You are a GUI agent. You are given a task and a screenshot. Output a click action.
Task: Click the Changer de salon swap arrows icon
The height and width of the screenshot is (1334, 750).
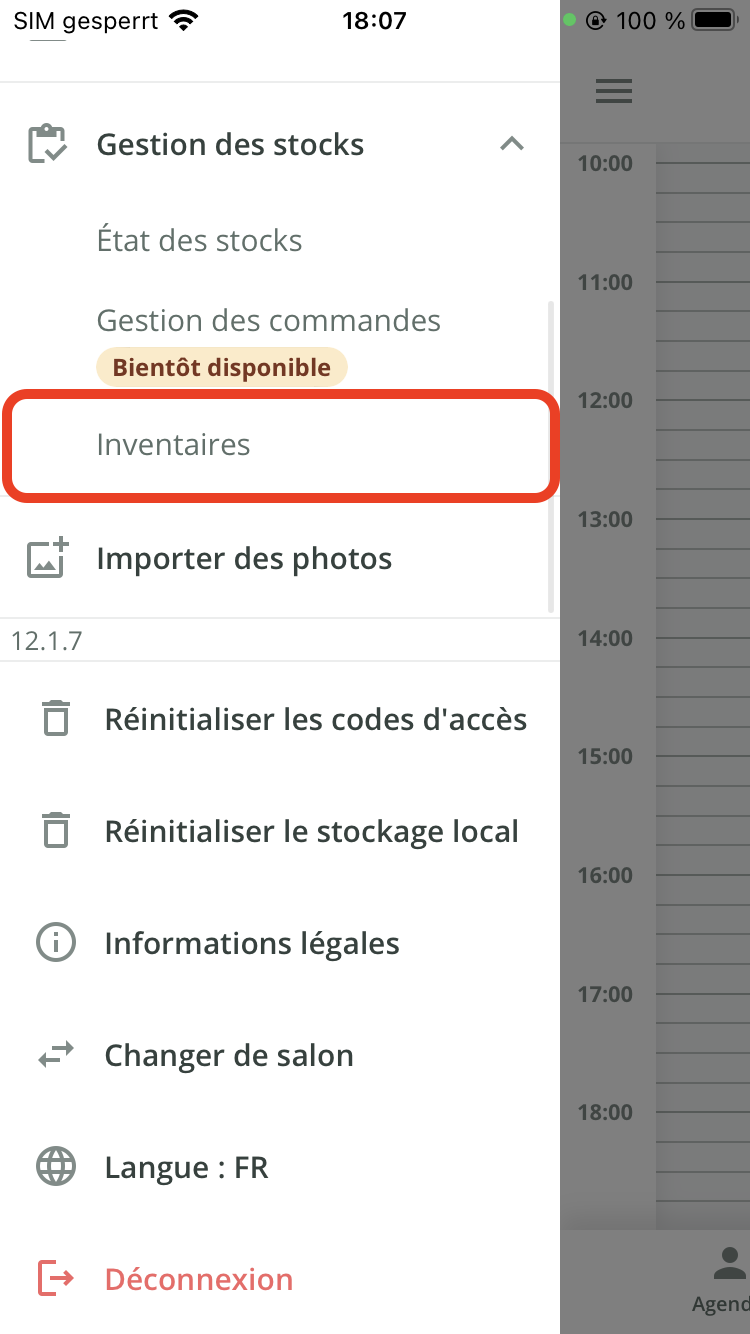pos(56,1055)
